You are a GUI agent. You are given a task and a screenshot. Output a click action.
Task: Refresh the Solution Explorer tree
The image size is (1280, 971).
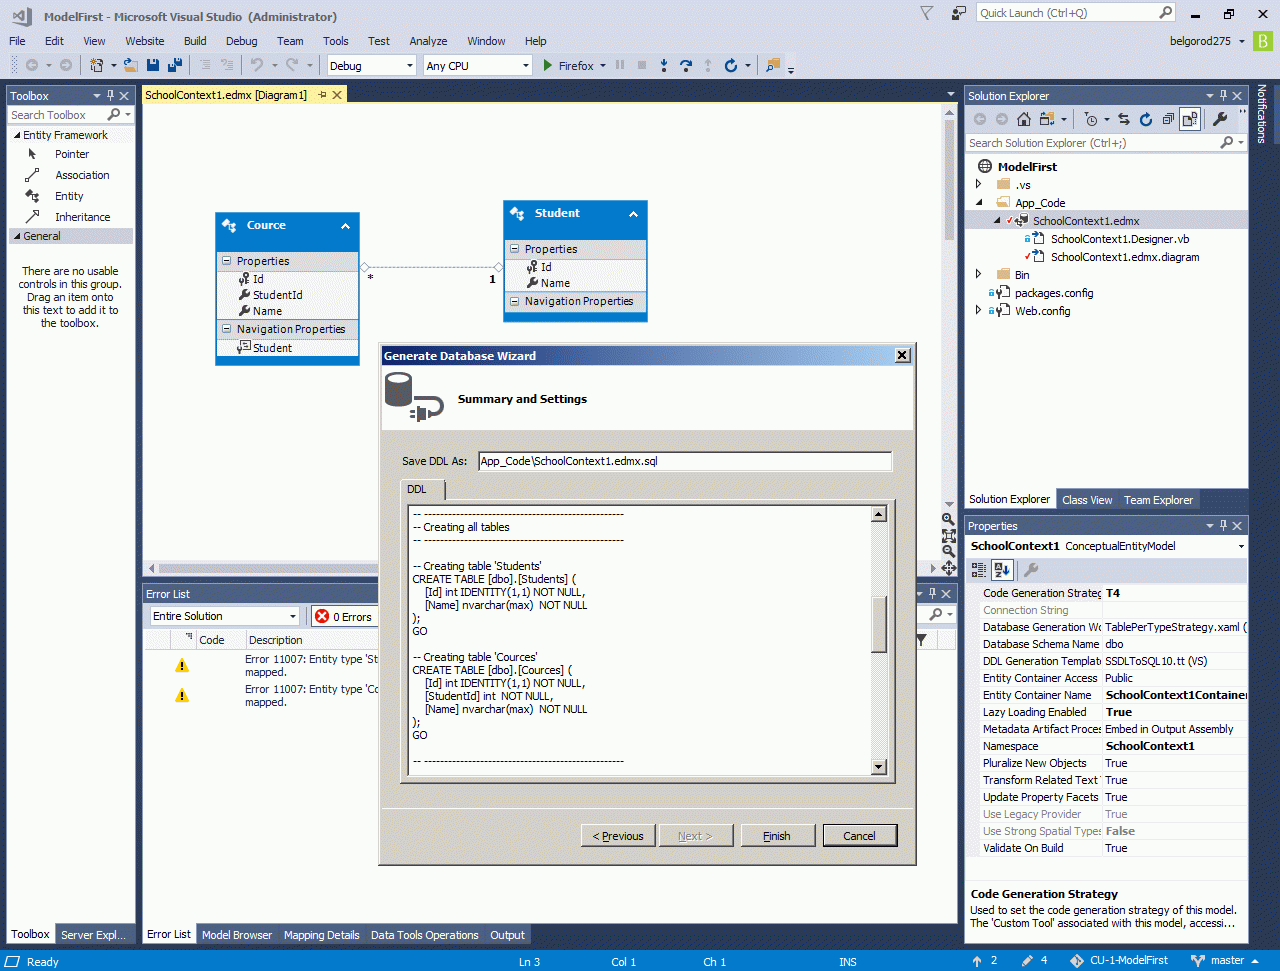(x=1146, y=119)
